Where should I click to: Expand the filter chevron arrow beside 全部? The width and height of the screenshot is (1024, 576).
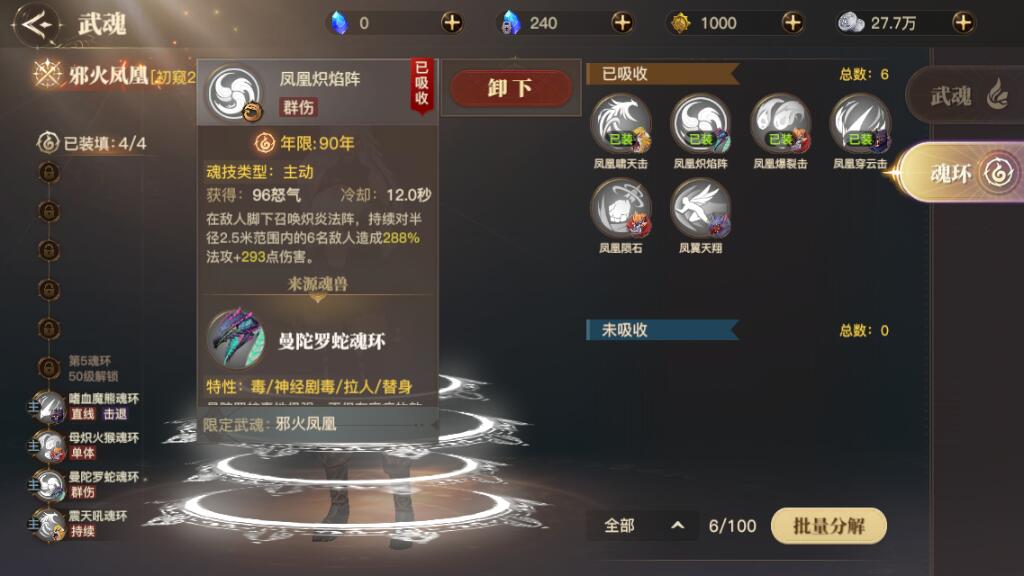[678, 526]
